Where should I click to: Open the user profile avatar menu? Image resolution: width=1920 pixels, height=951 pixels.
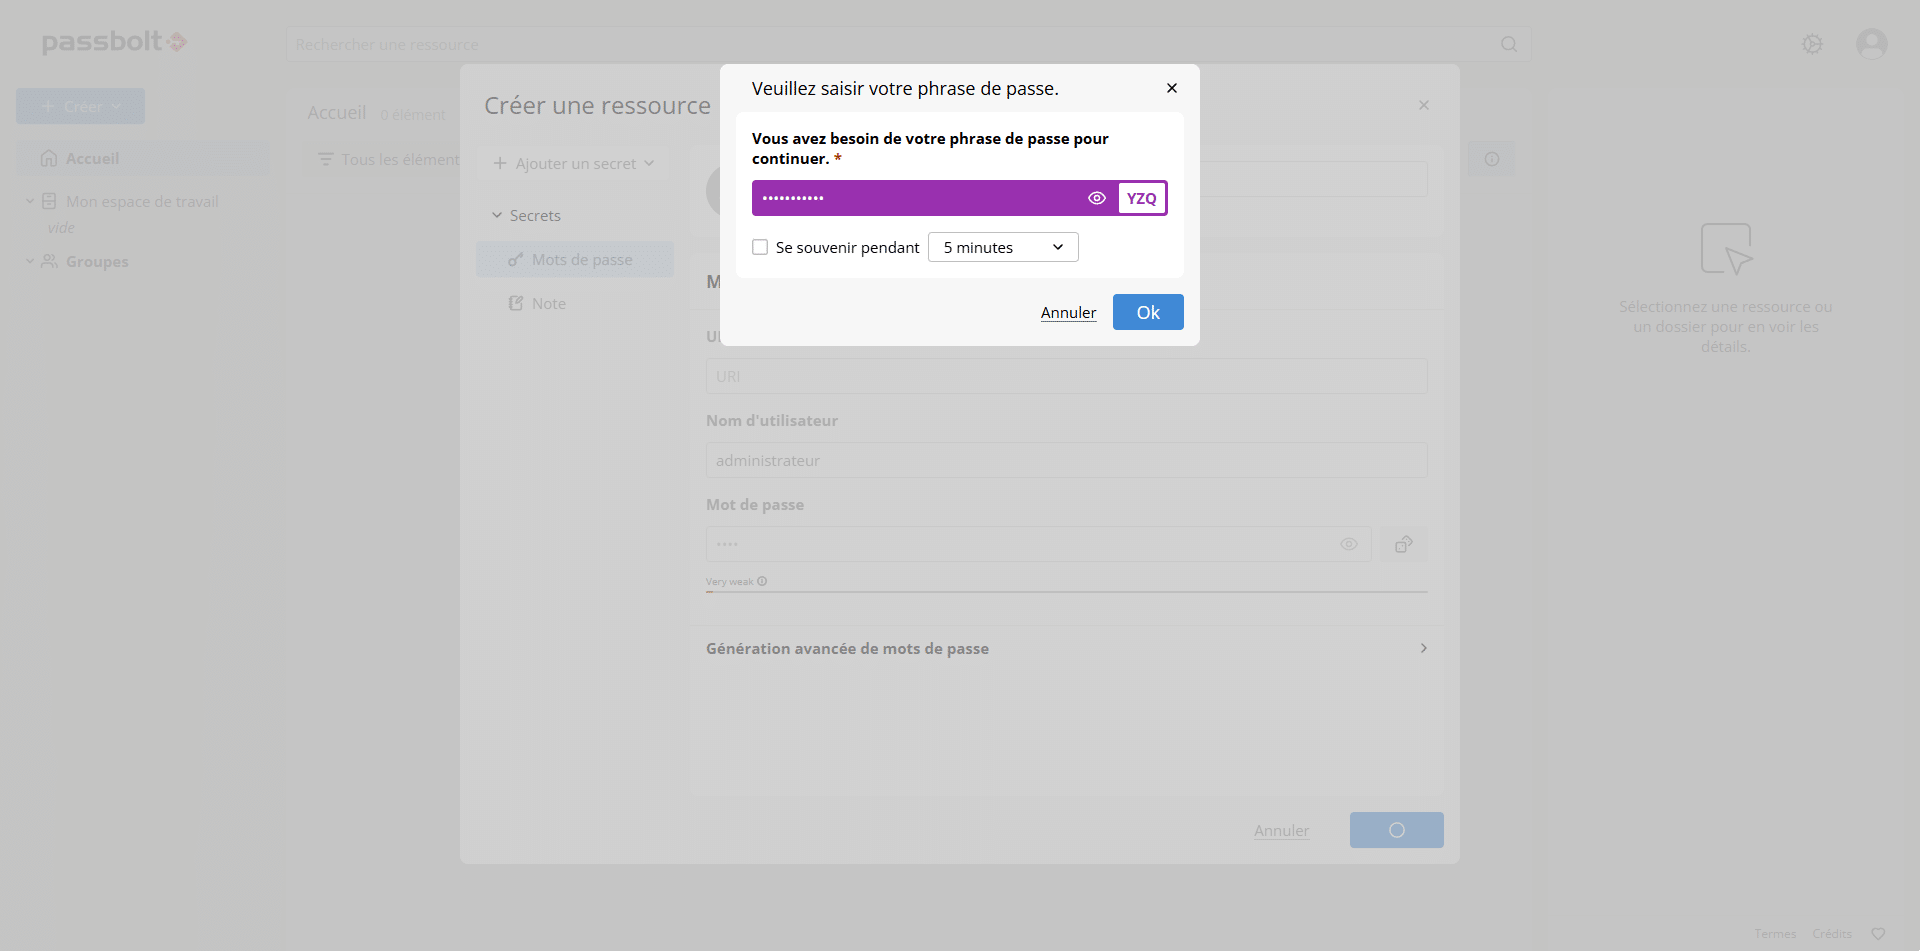(x=1871, y=44)
